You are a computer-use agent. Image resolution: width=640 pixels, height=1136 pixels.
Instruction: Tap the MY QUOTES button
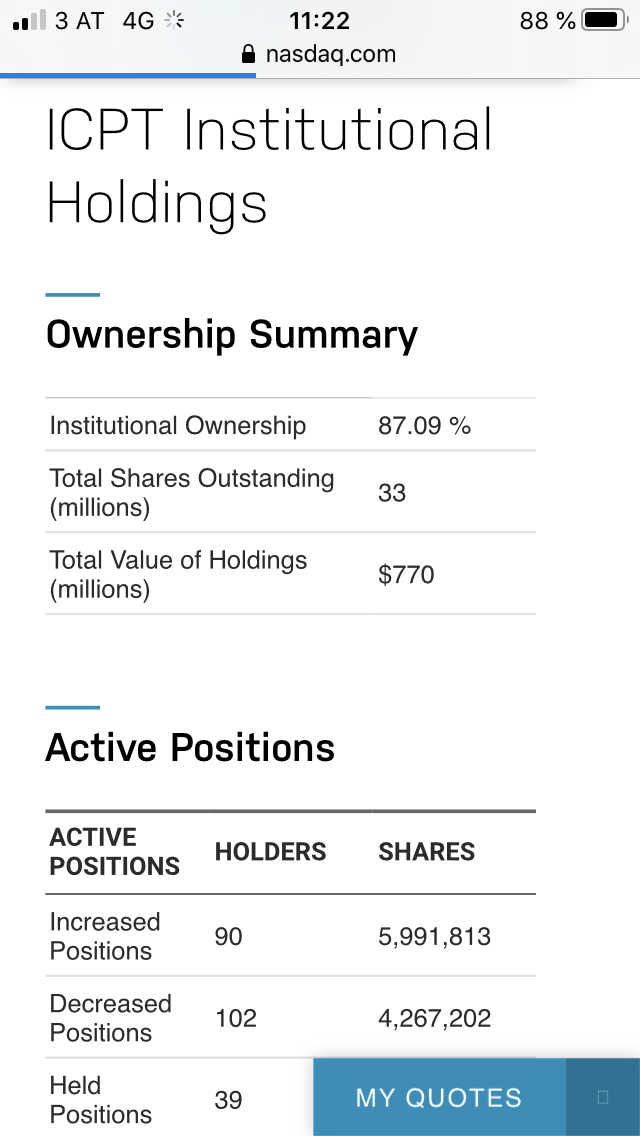pyautogui.click(x=439, y=1097)
